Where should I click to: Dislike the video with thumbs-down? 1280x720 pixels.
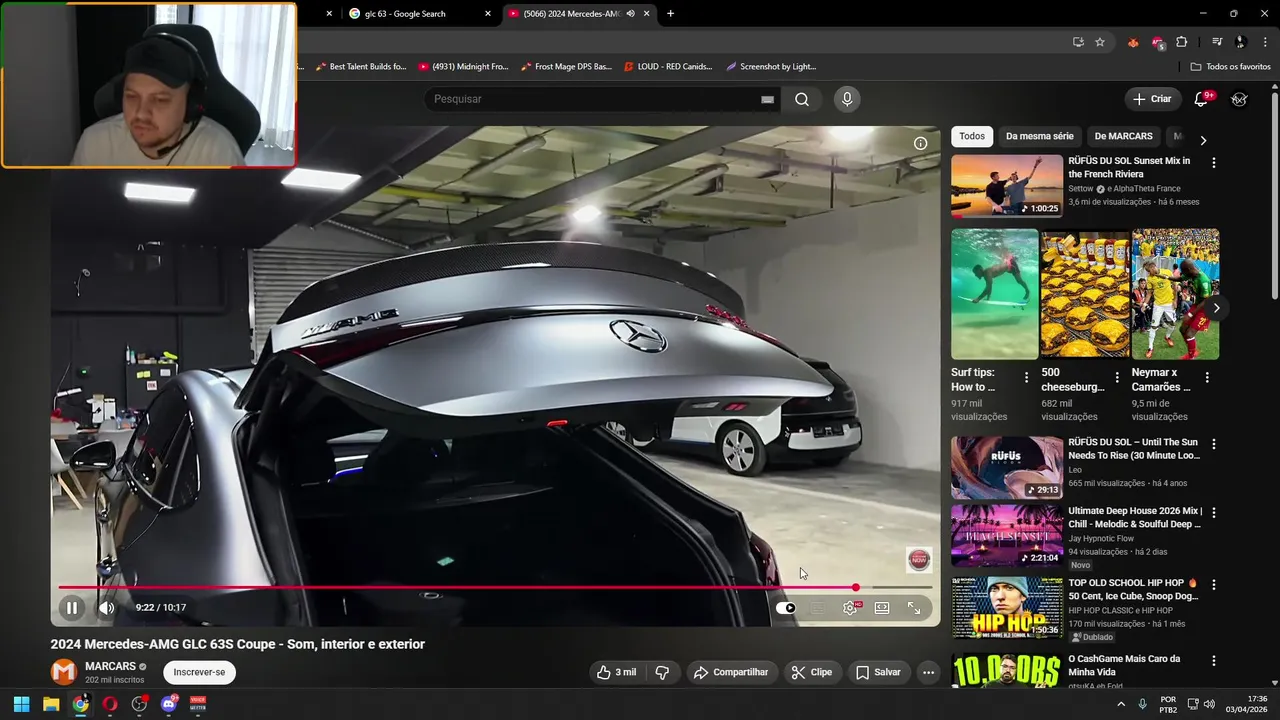[662, 672]
